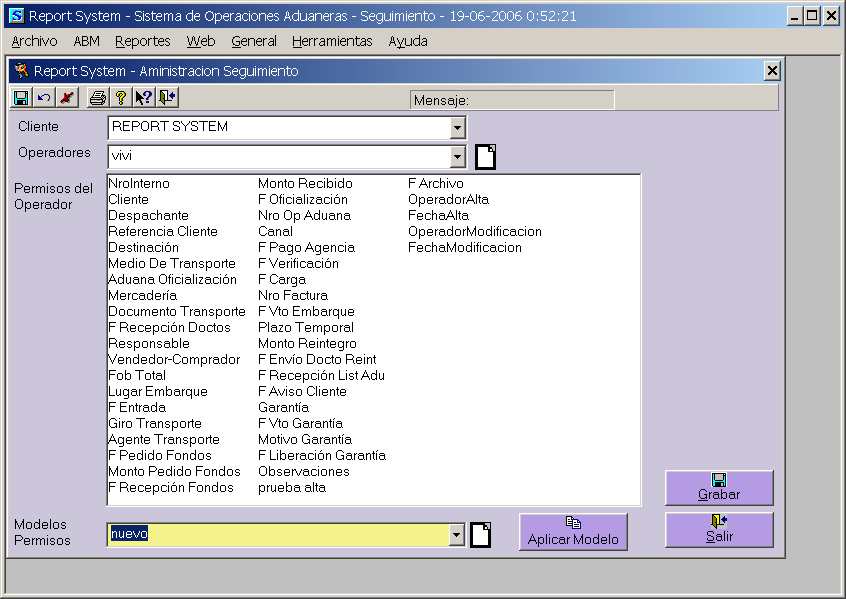Open the General menu
Screen dimensions: 846x599
click(254, 41)
